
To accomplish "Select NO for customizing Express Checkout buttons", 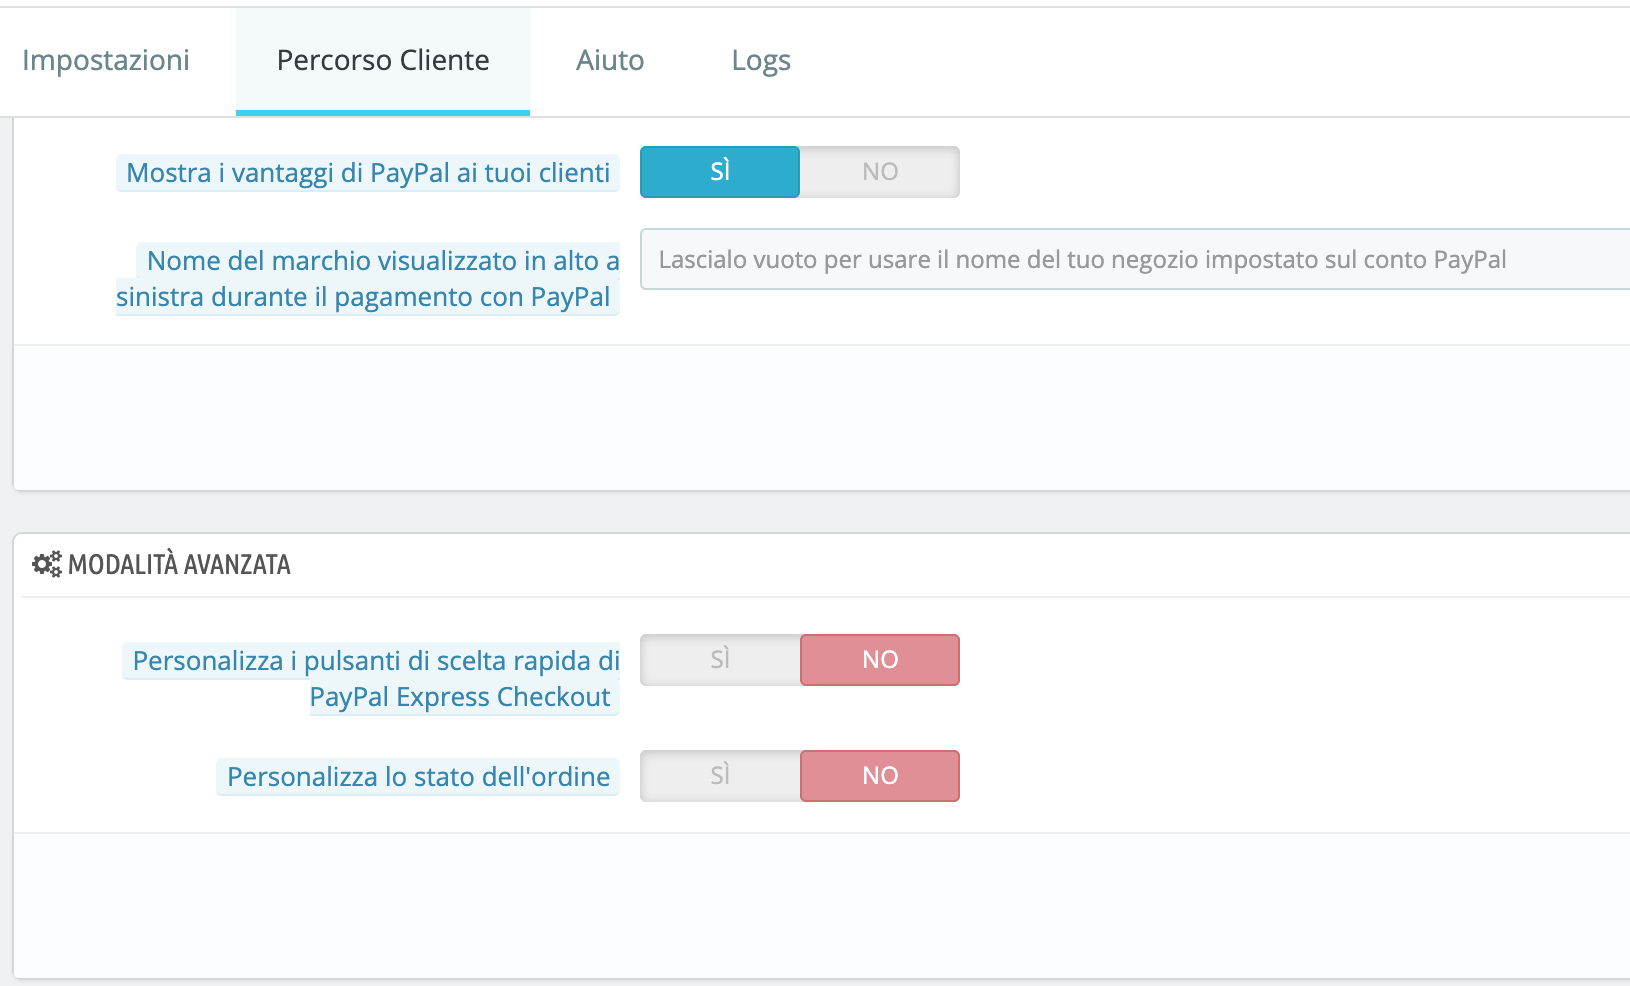I will pos(880,660).
